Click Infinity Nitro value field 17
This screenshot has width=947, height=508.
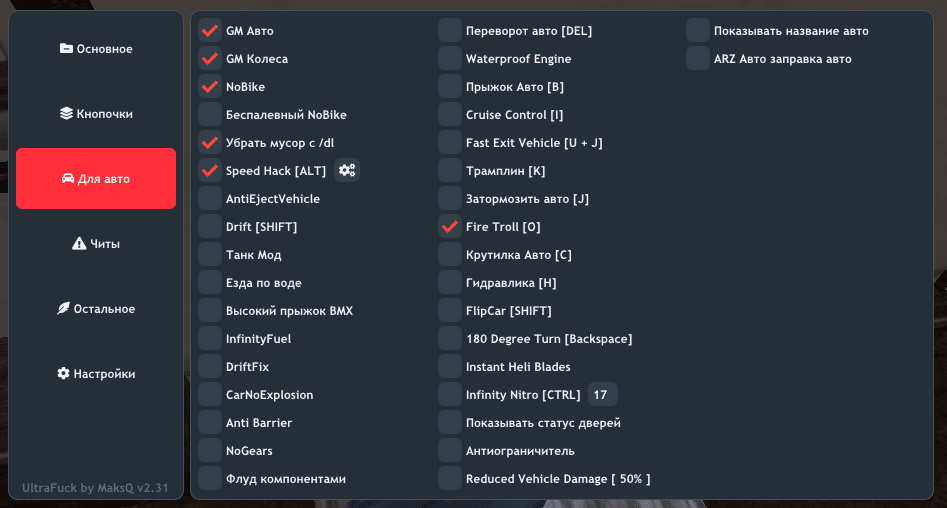(602, 395)
